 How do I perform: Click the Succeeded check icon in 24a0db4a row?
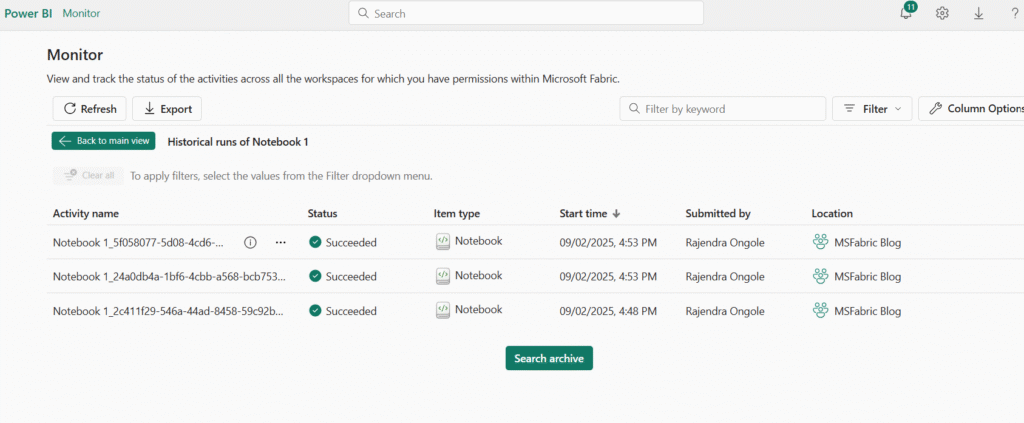tap(315, 276)
